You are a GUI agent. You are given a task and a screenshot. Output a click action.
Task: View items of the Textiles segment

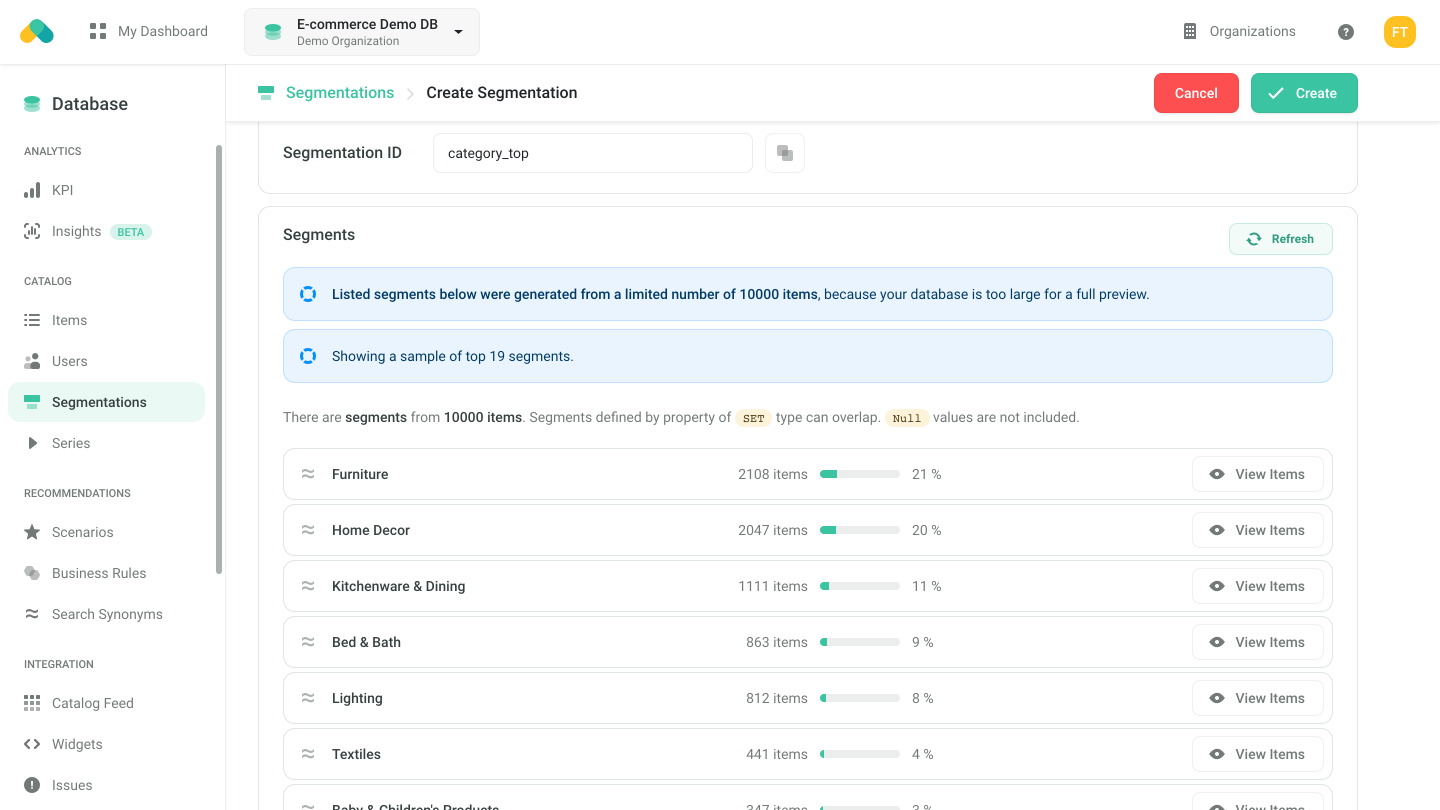[1257, 754]
